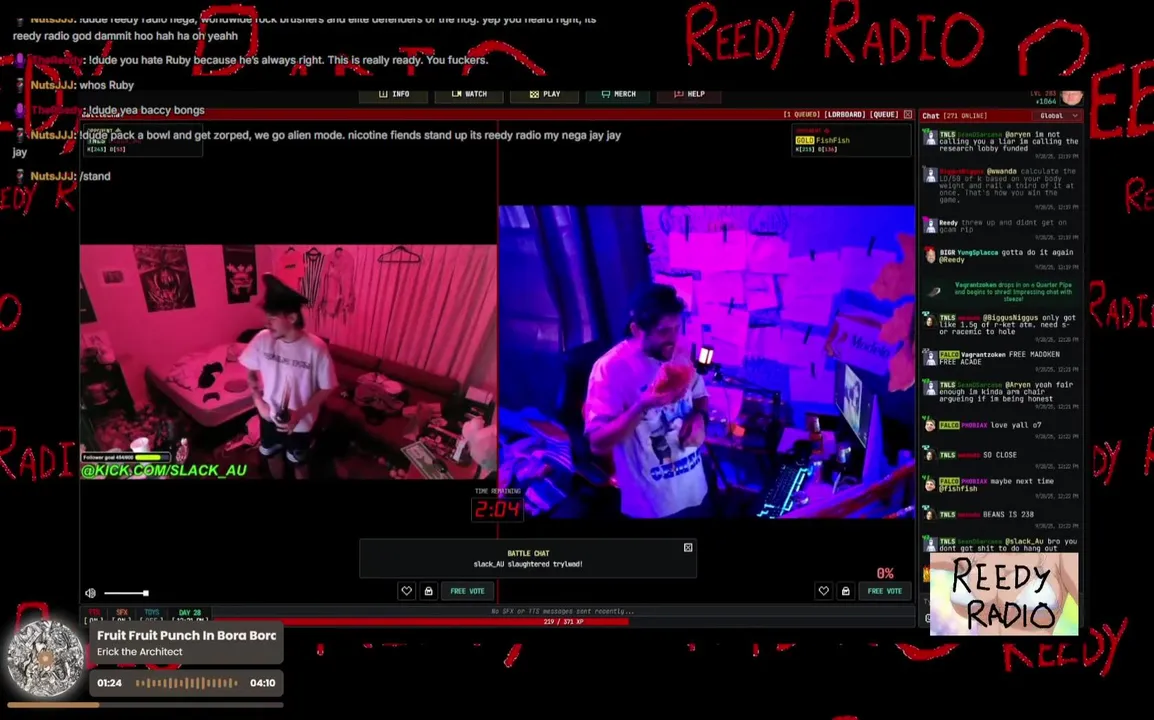Screen dimensions: 1154x720
Task: Click the left slack_AU webcam feed
Action: click(288, 361)
